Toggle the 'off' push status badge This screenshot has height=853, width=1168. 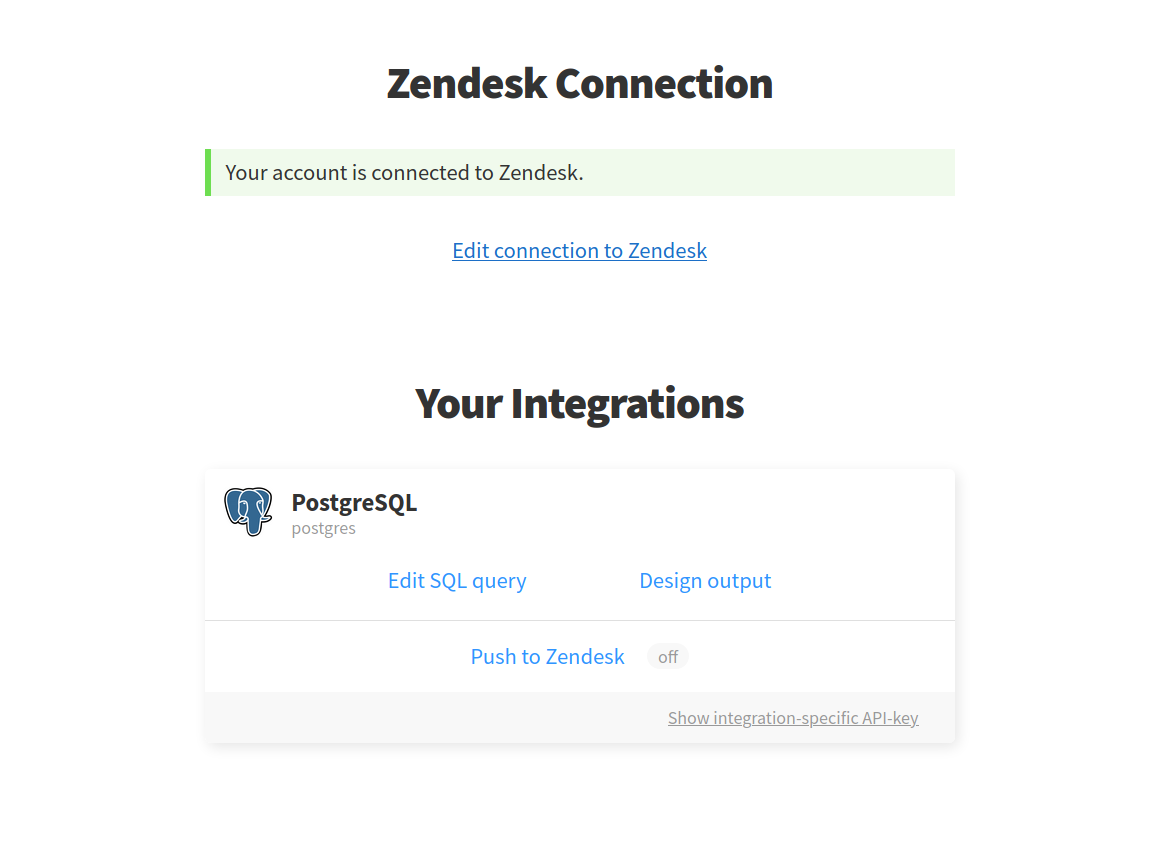click(668, 657)
